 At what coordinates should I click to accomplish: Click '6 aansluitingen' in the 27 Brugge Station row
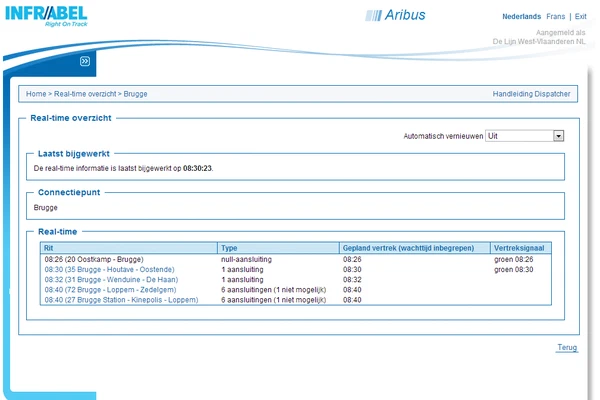click(274, 300)
